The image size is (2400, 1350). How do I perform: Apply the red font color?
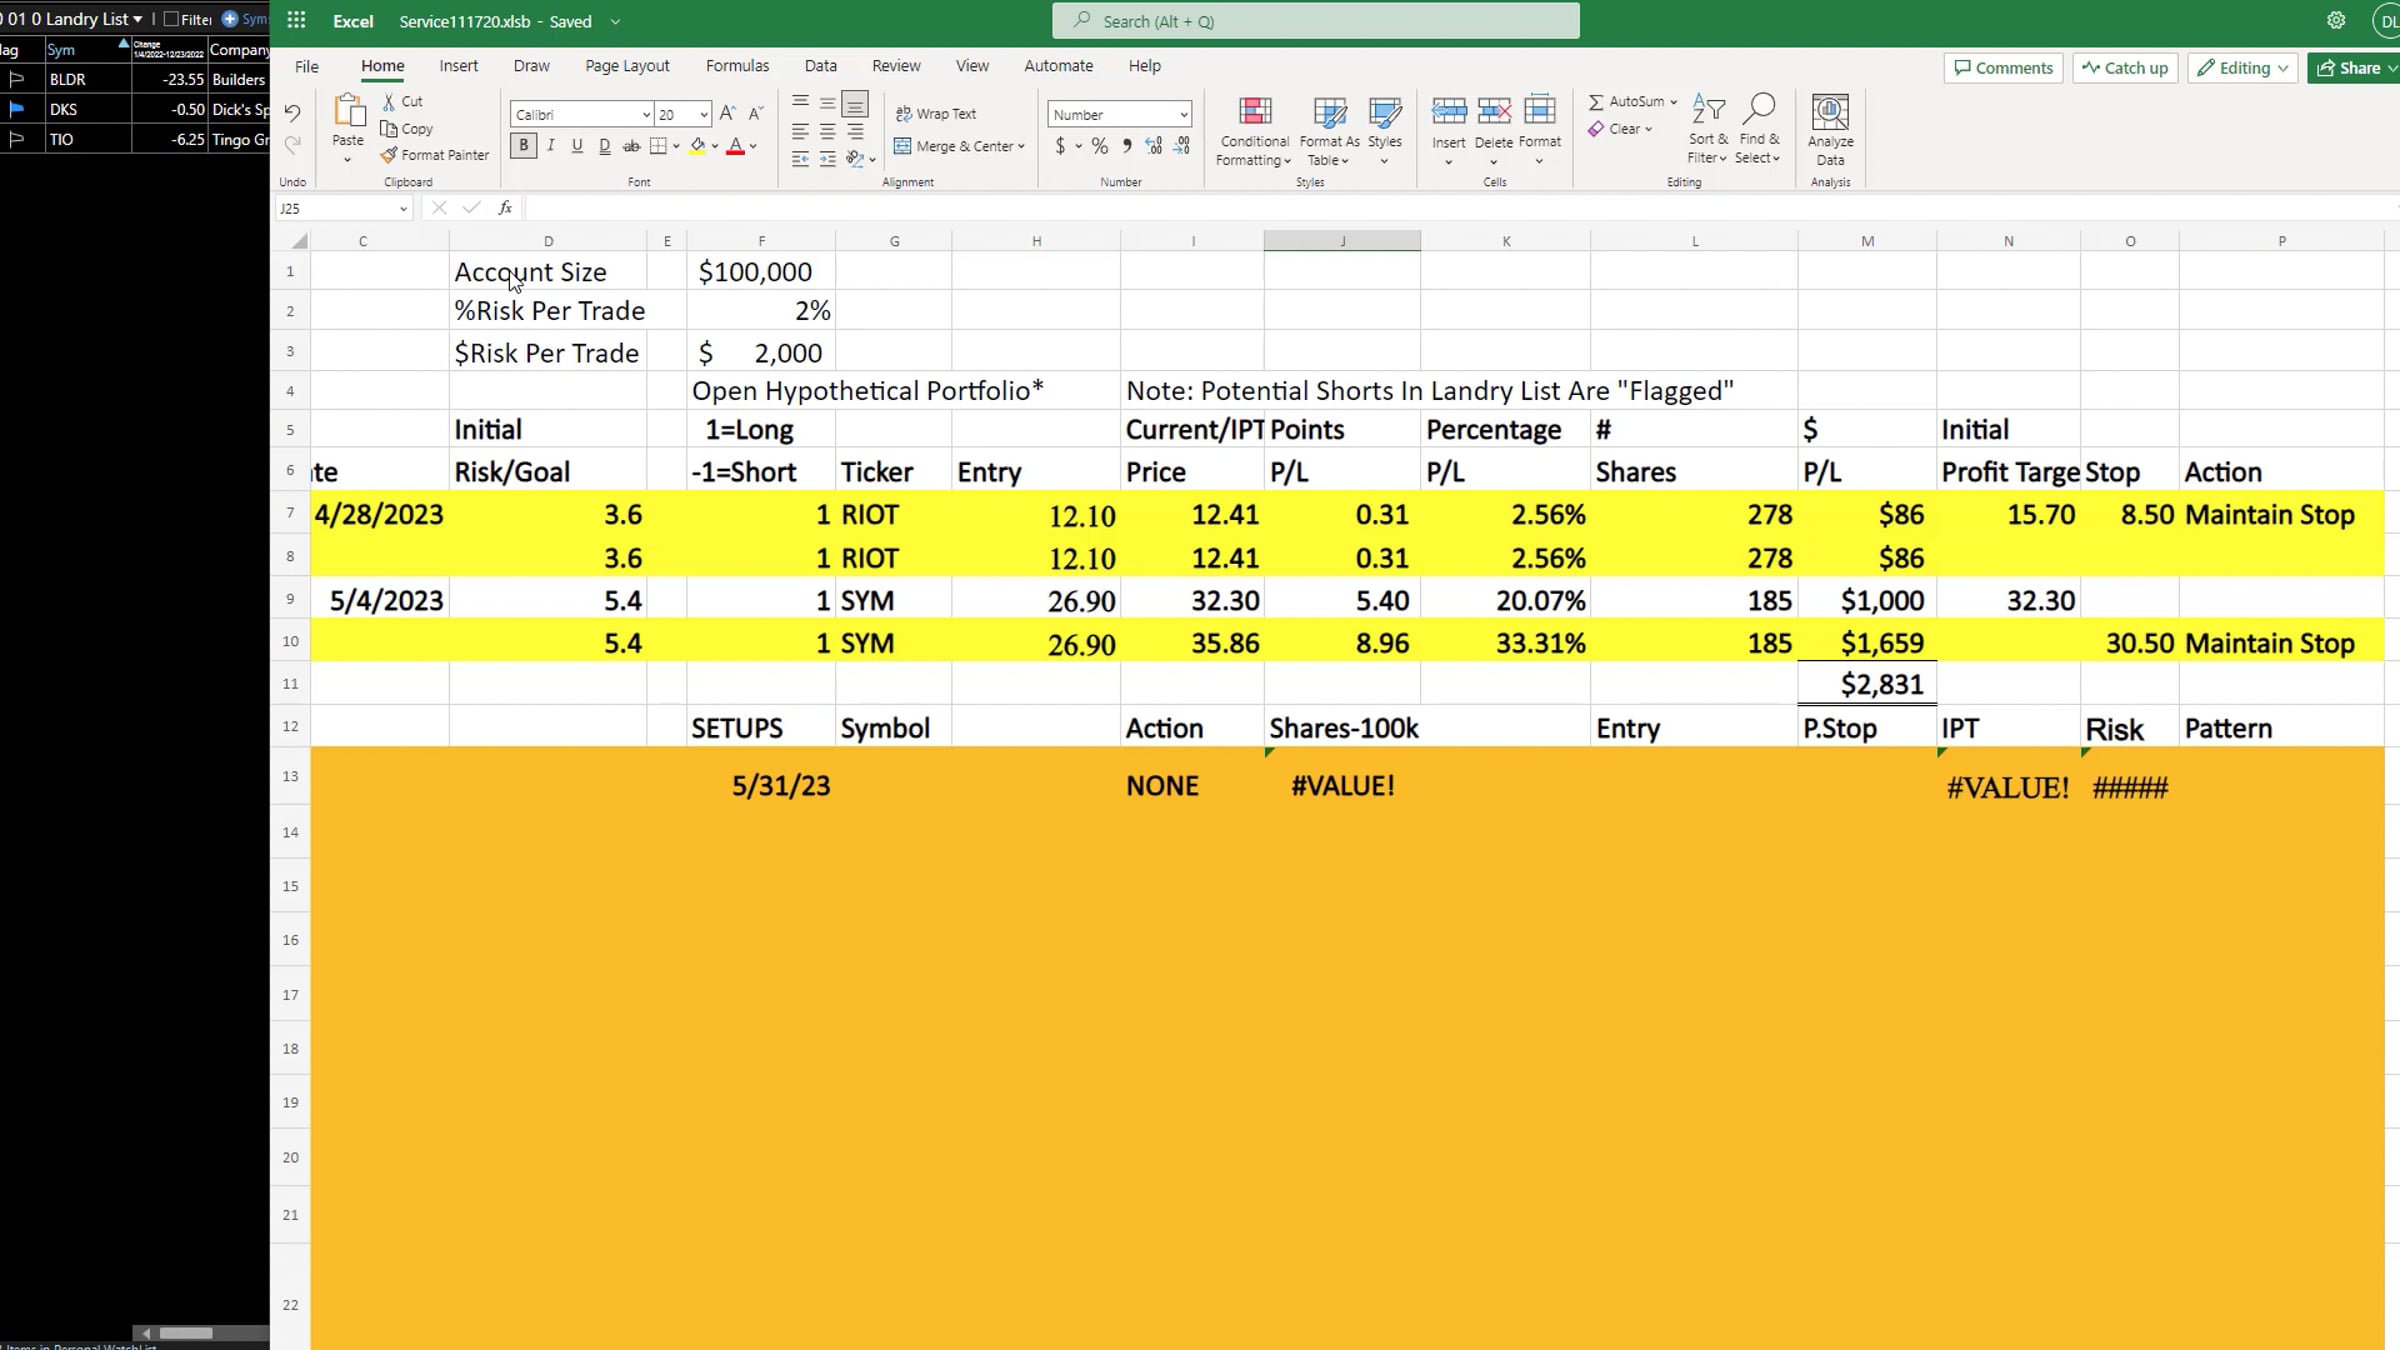736,146
